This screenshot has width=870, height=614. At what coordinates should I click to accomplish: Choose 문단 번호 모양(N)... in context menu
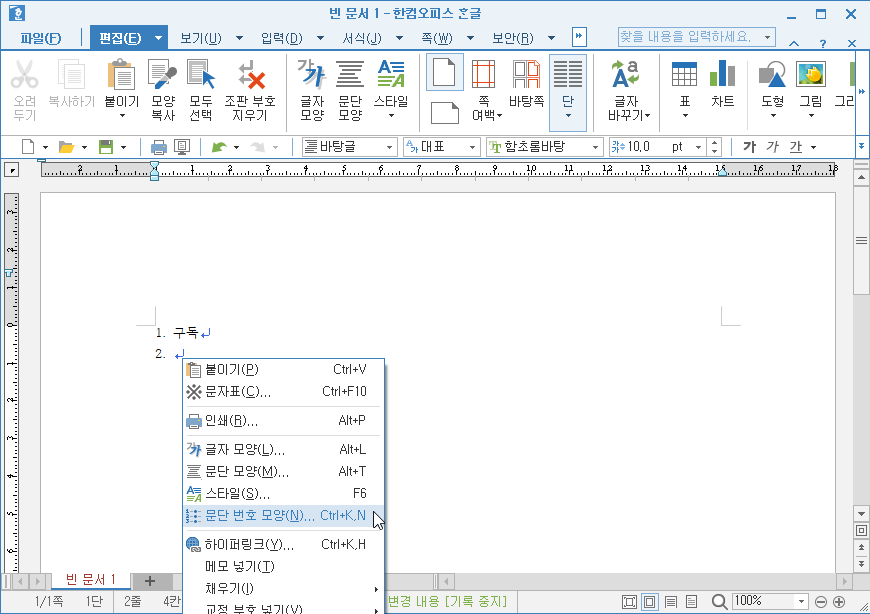284,516
